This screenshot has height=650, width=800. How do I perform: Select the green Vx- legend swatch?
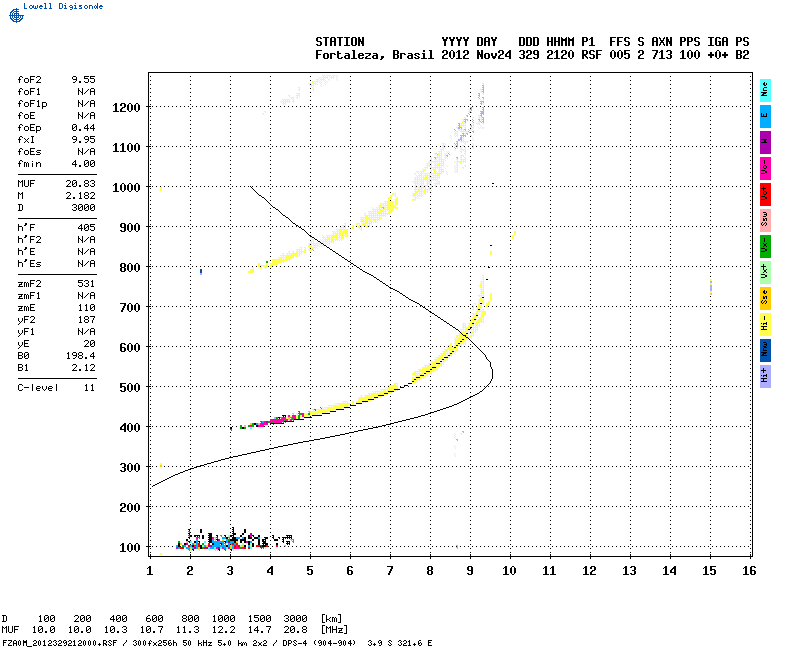tap(765, 246)
